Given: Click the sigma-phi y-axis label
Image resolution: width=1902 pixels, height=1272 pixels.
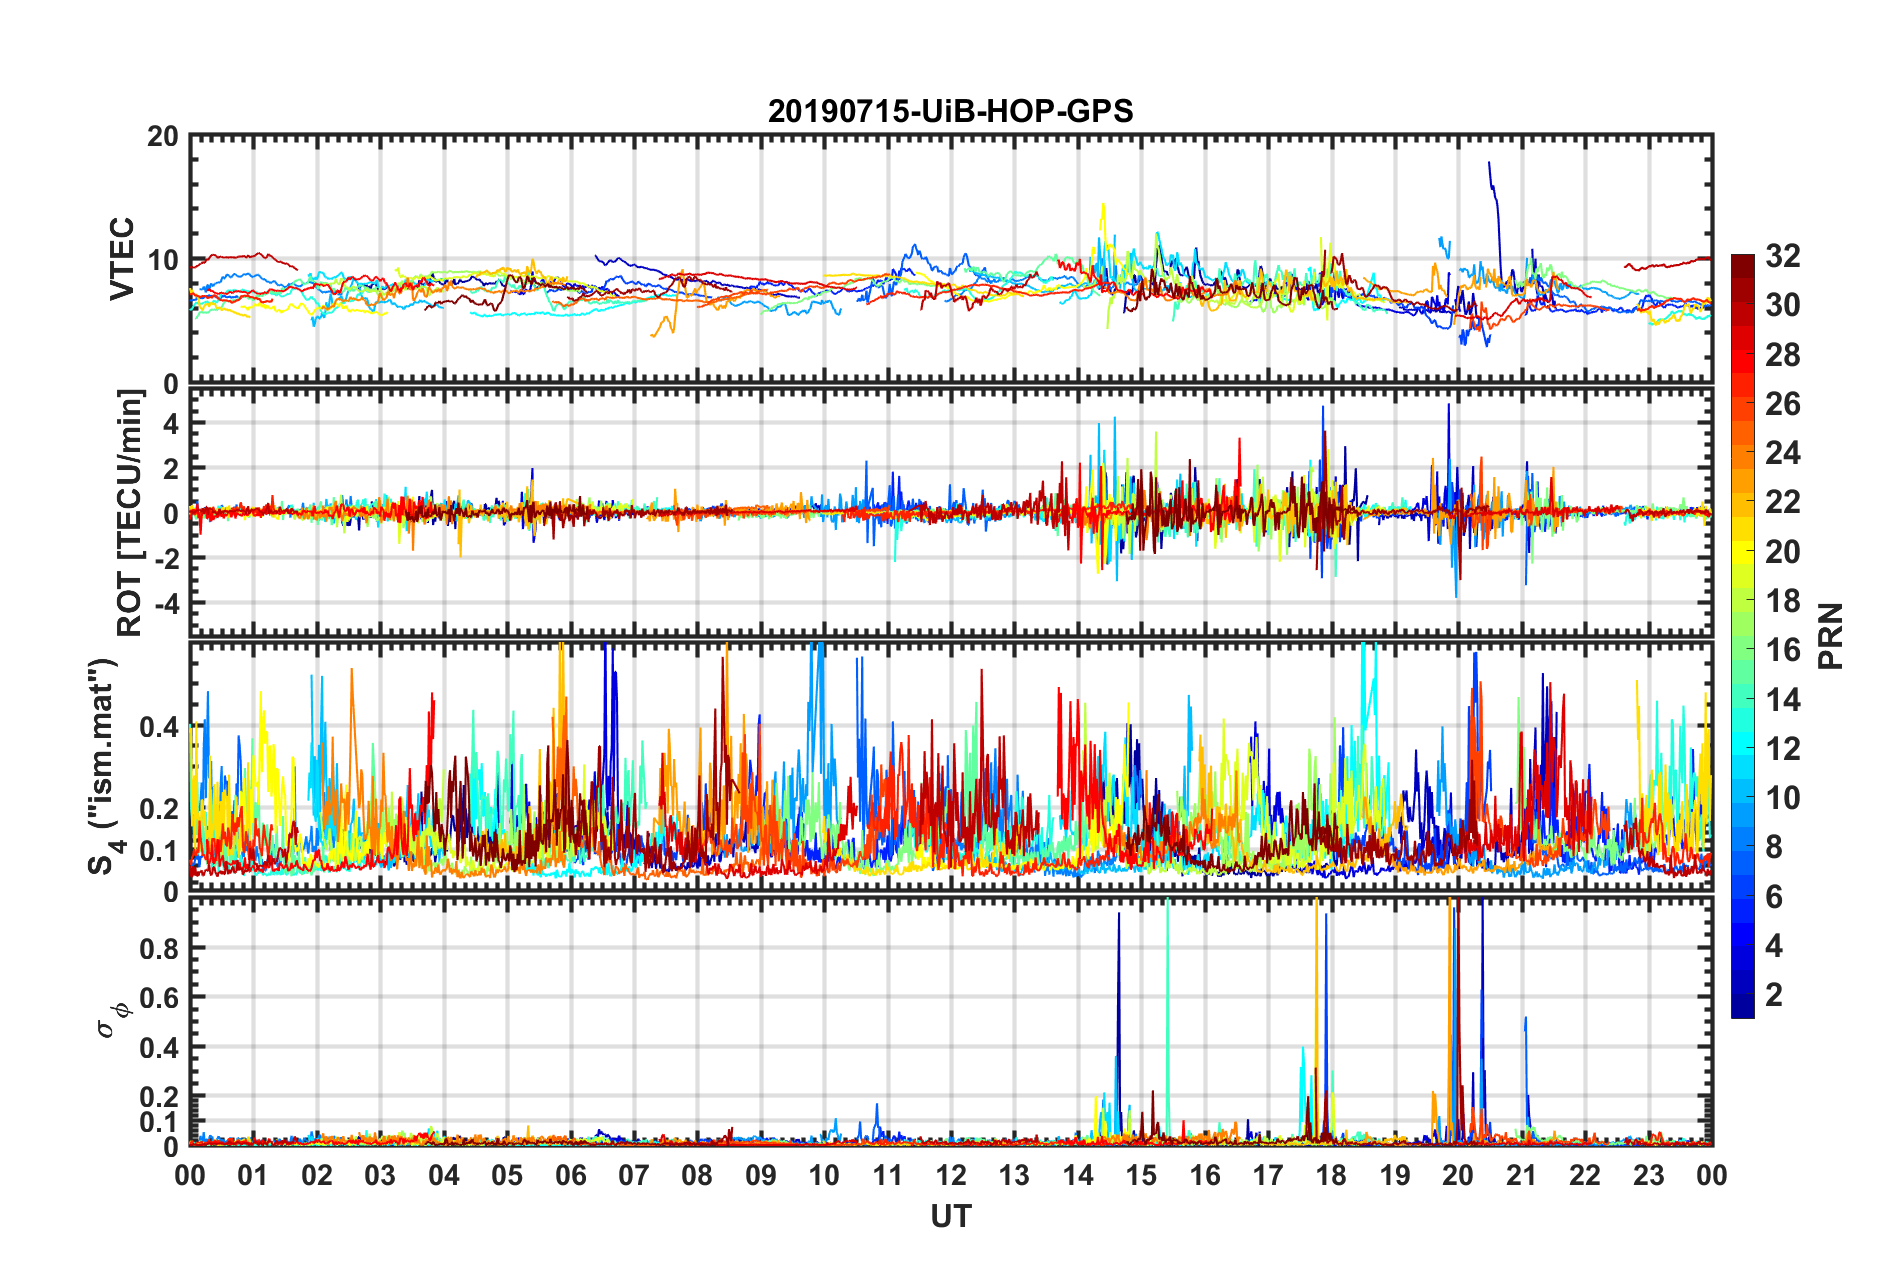Looking at the screenshot, I should [x=110, y=1019].
